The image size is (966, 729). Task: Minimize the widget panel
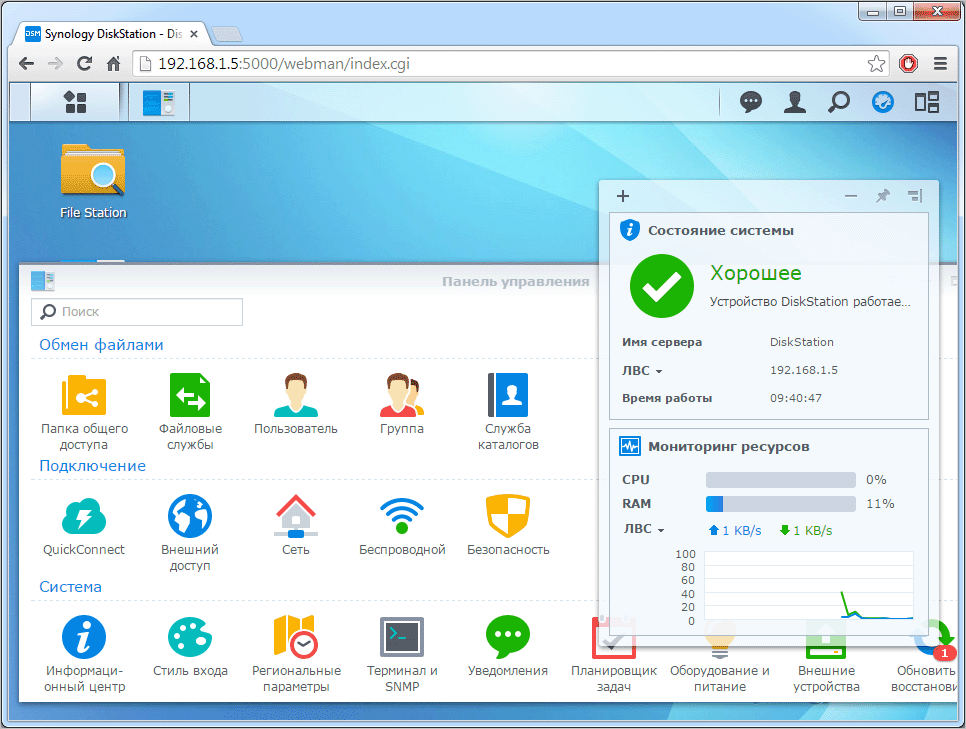point(851,196)
